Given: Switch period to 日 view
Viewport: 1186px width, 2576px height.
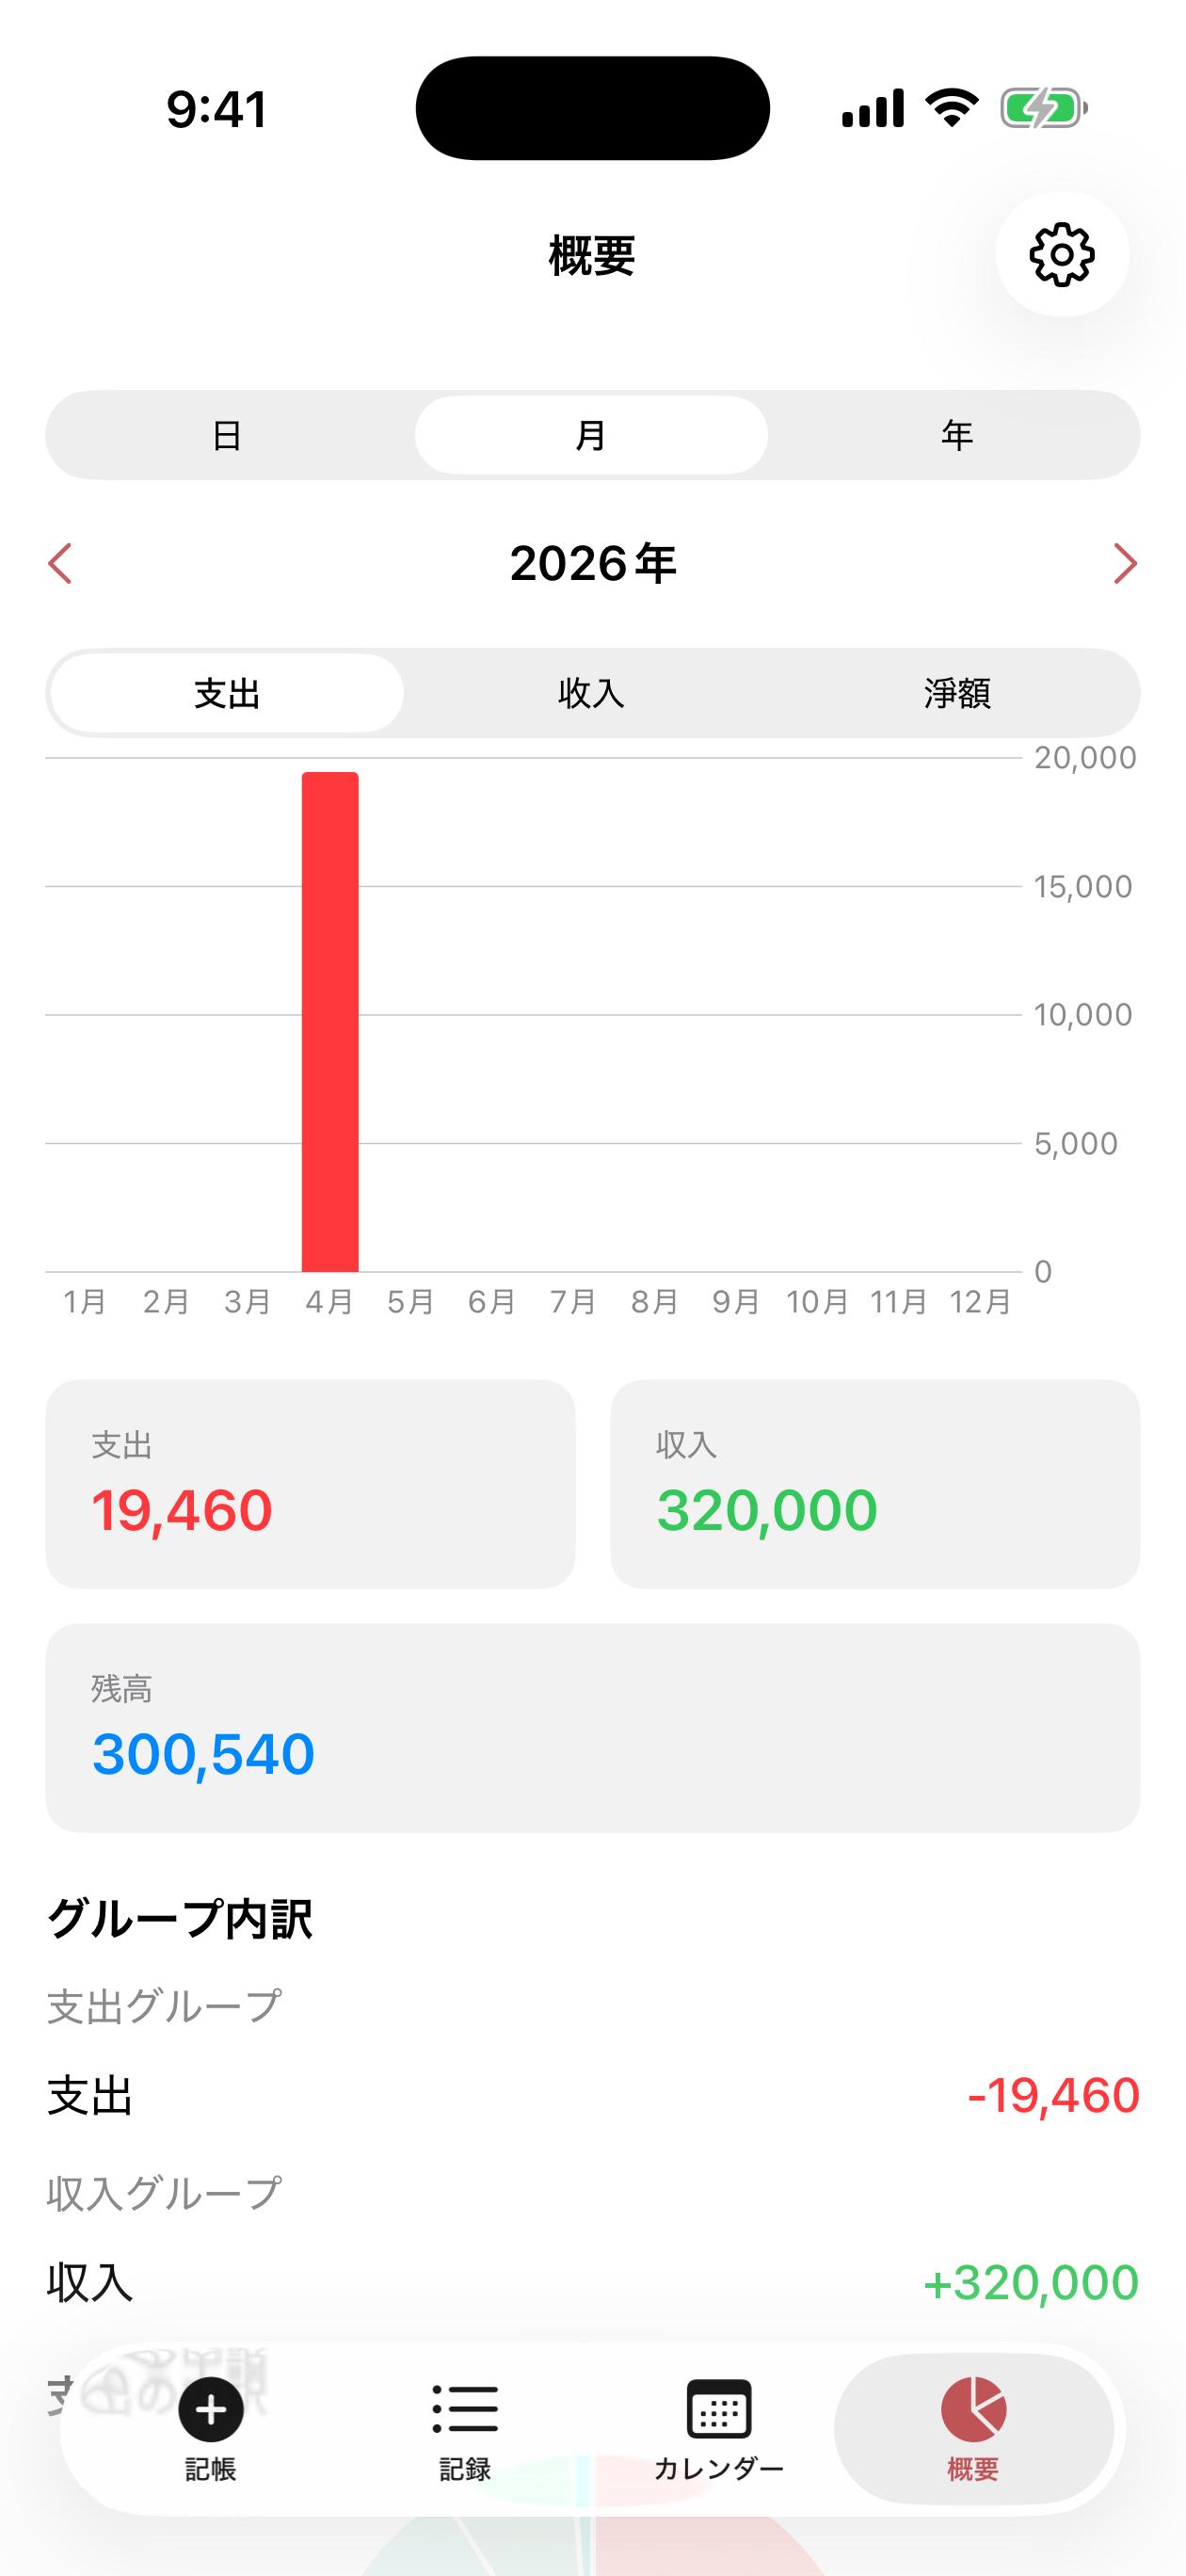Looking at the screenshot, I should tap(228, 435).
